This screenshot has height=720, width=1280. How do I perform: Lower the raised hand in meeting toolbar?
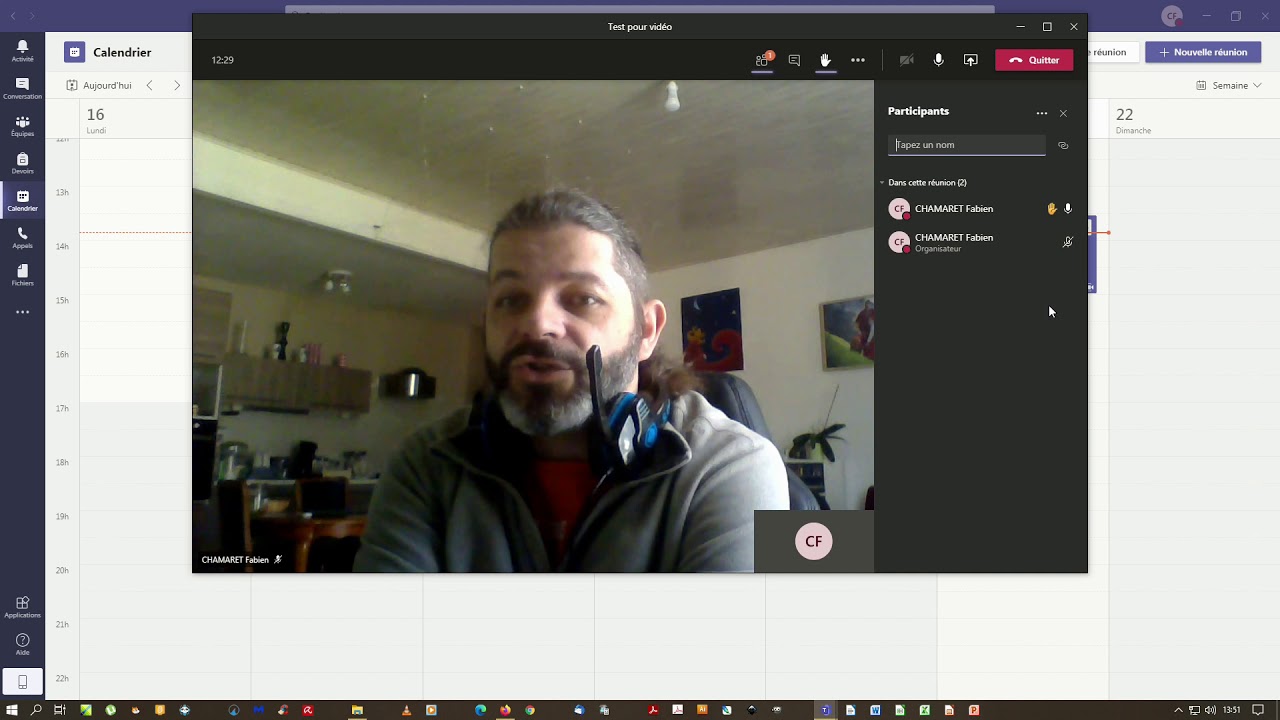click(825, 60)
